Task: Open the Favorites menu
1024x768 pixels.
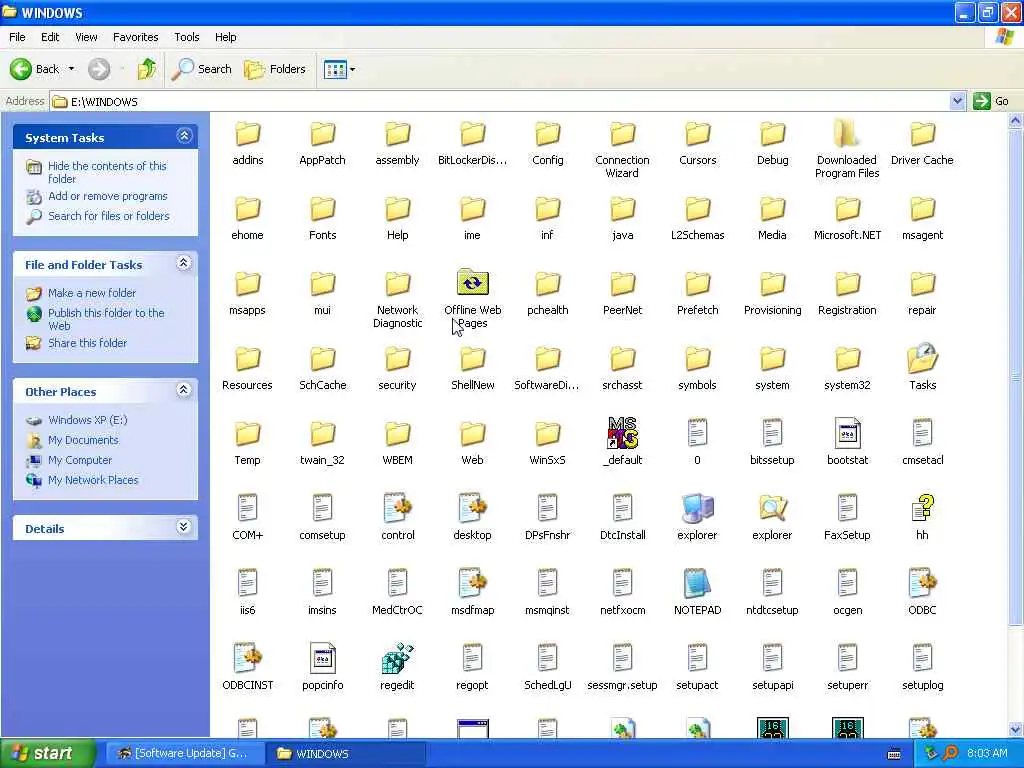Action: (136, 37)
